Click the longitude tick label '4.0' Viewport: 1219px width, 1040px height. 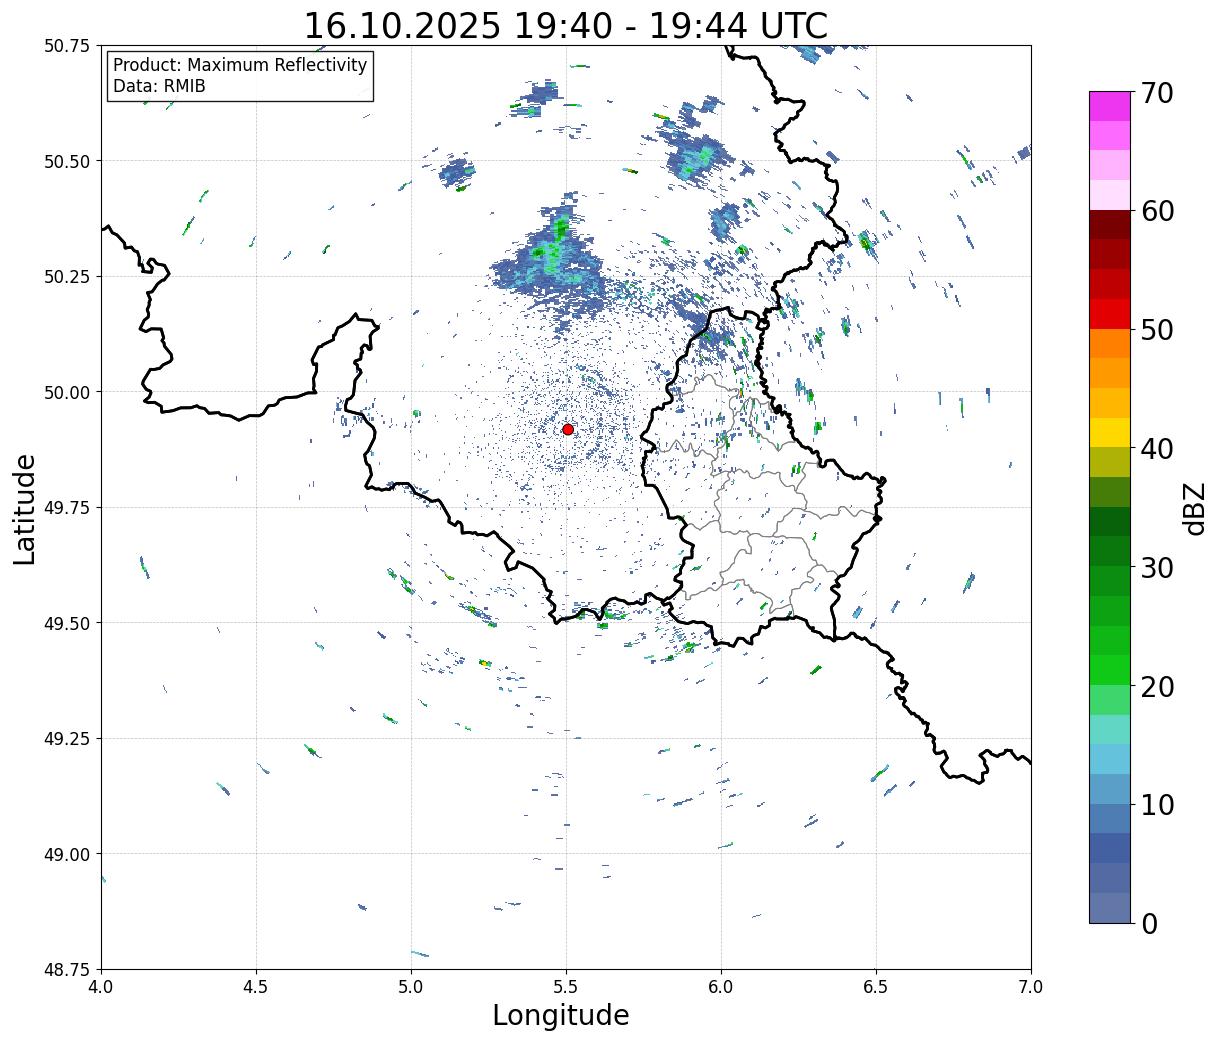point(101,986)
